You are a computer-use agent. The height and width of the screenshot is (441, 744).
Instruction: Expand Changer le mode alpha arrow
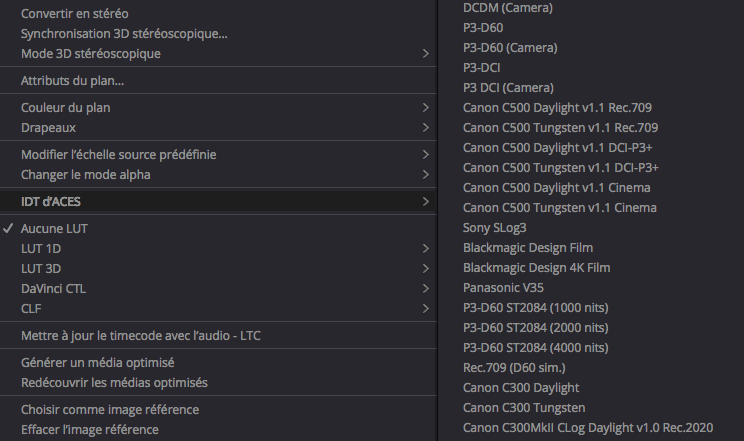click(426, 175)
